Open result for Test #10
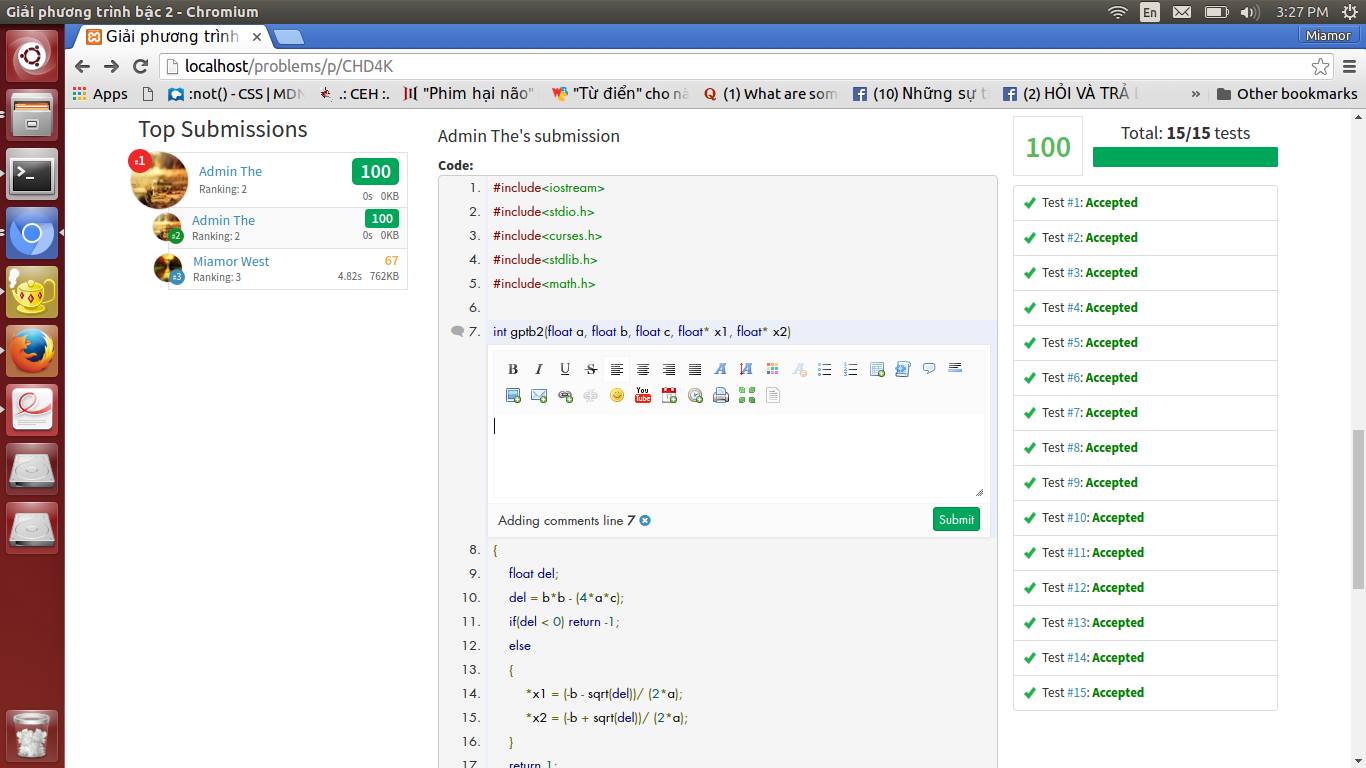The height and width of the screenshot is (768, 1366). 1145,518
